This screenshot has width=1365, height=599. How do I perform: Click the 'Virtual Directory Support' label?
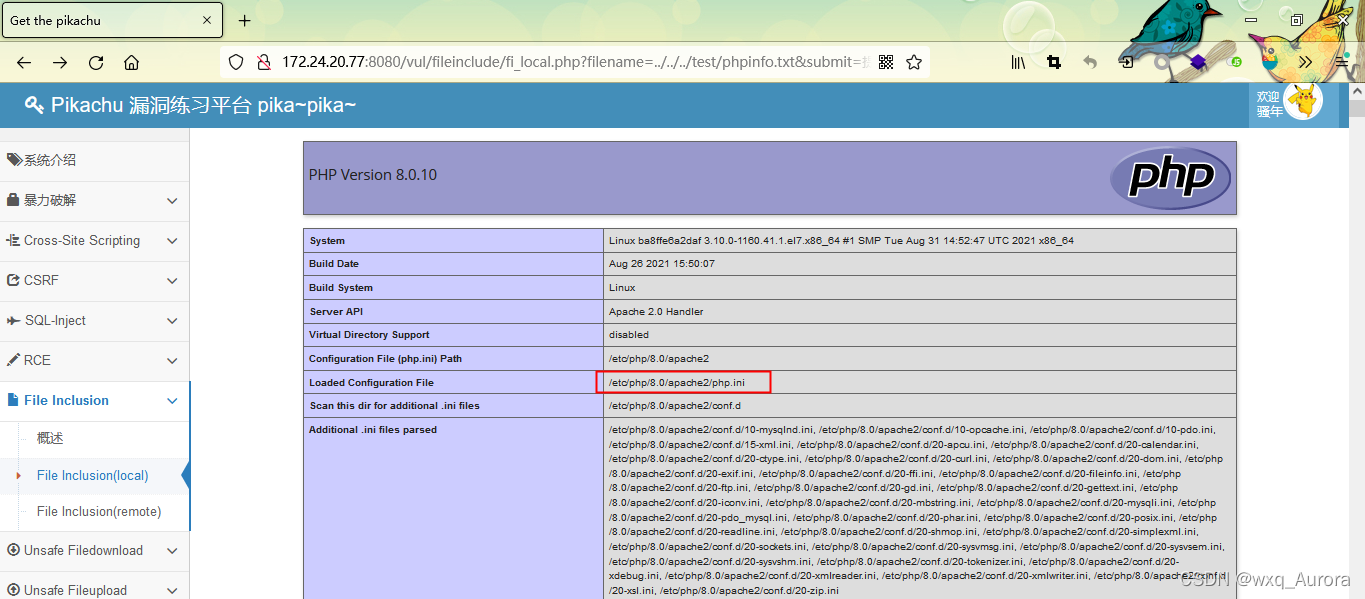click(369, 335)
